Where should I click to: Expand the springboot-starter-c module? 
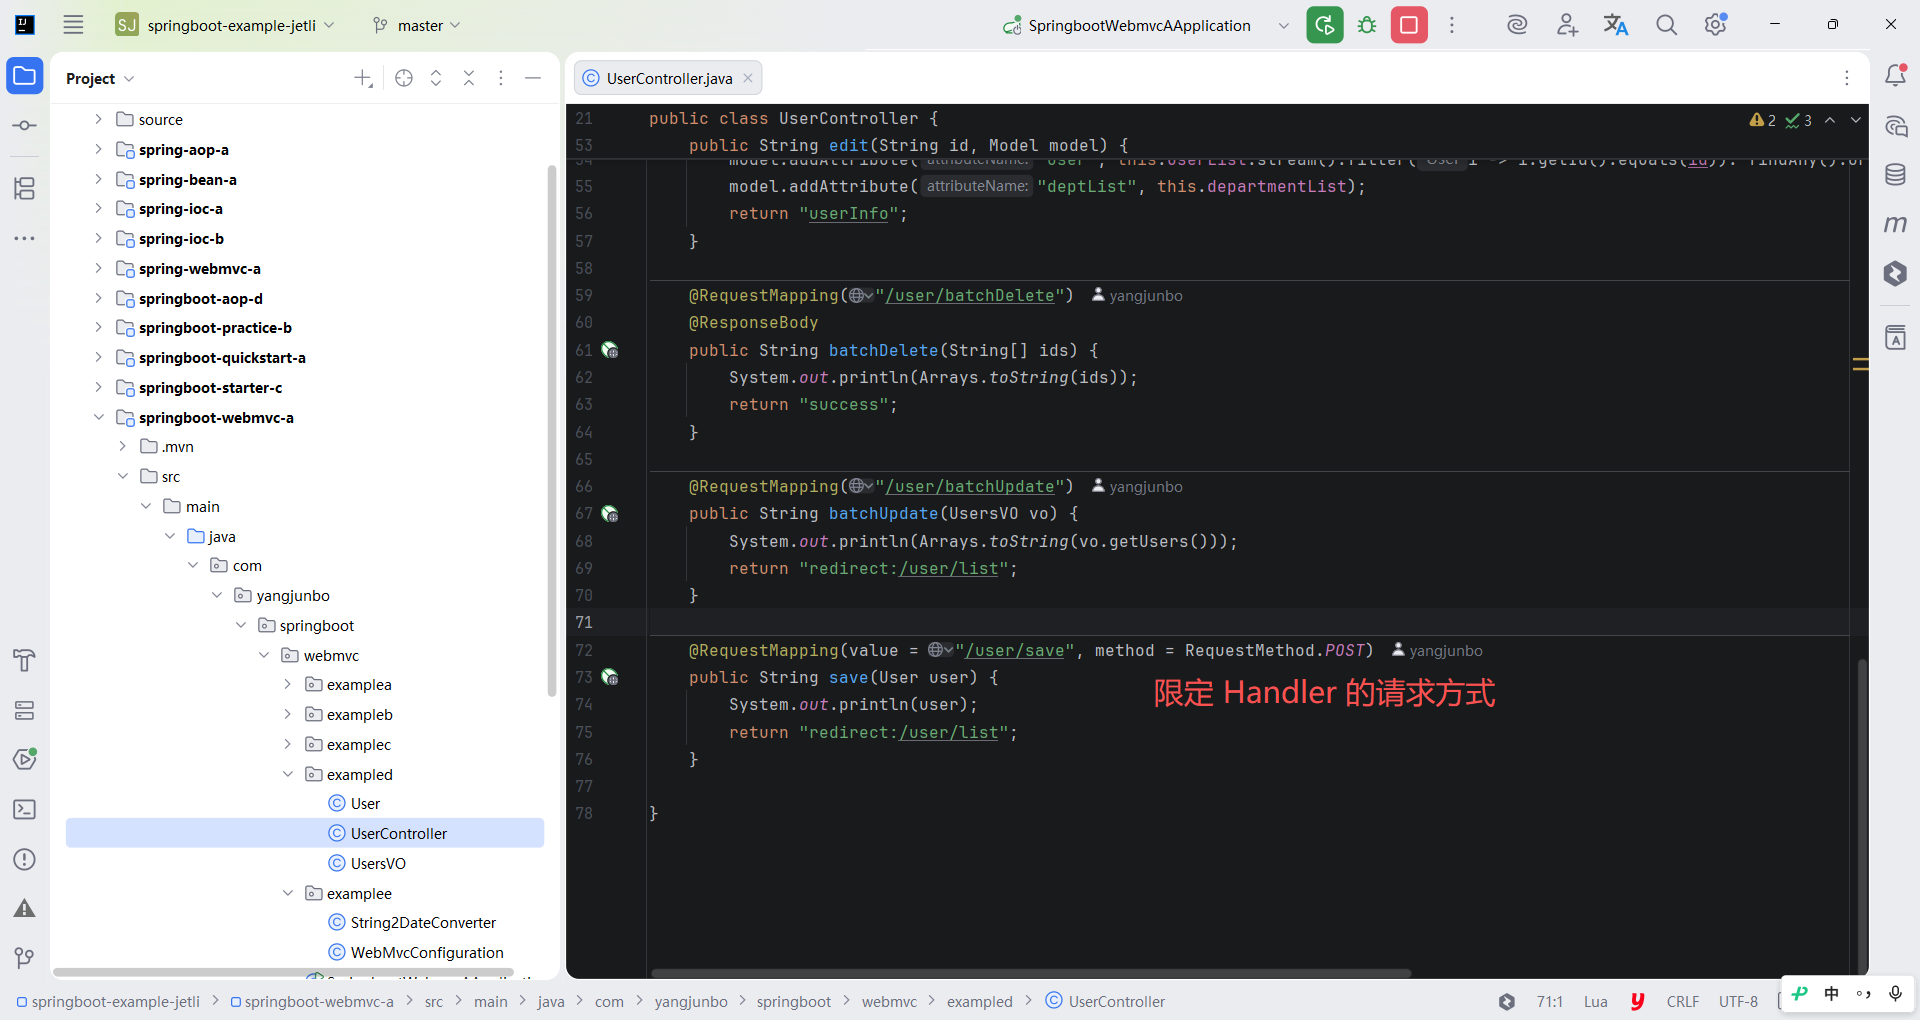[x=98, y=387]
